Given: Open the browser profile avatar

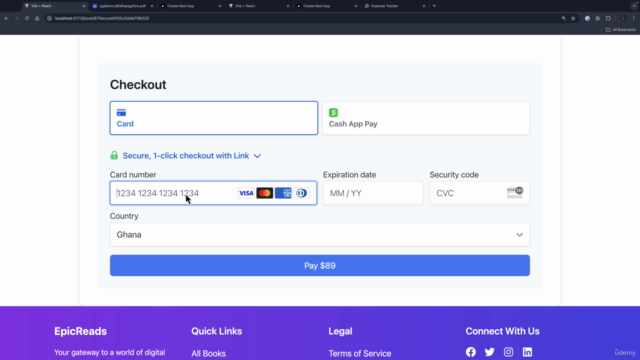Looking at the screenshot, I should coord(623,18).
